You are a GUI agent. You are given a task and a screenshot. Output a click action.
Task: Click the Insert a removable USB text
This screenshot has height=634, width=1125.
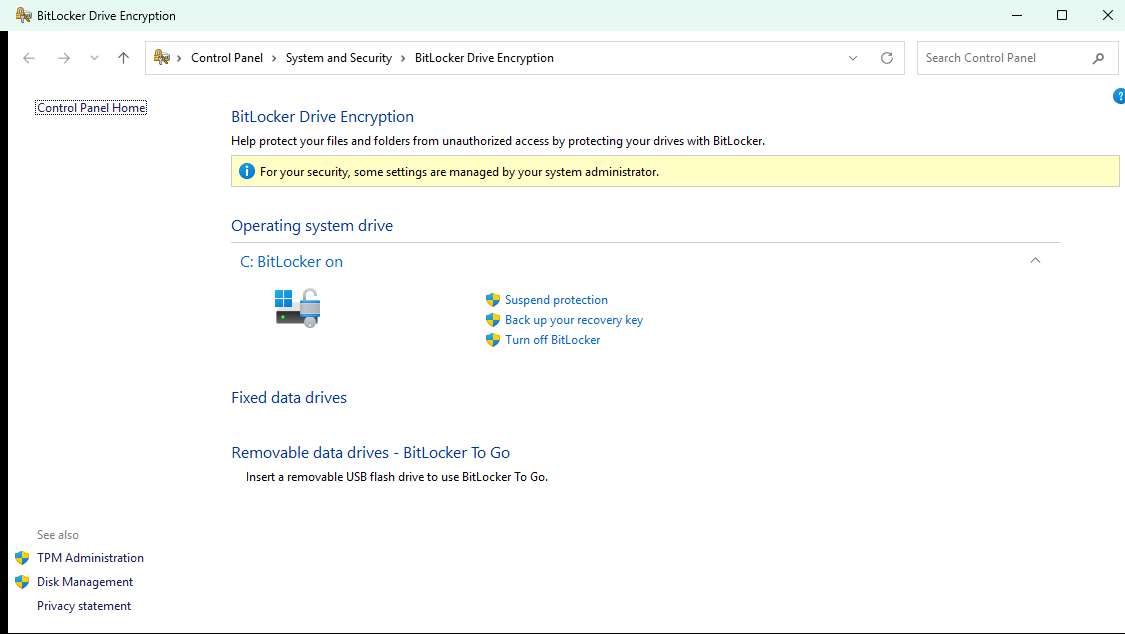point(397,477)
